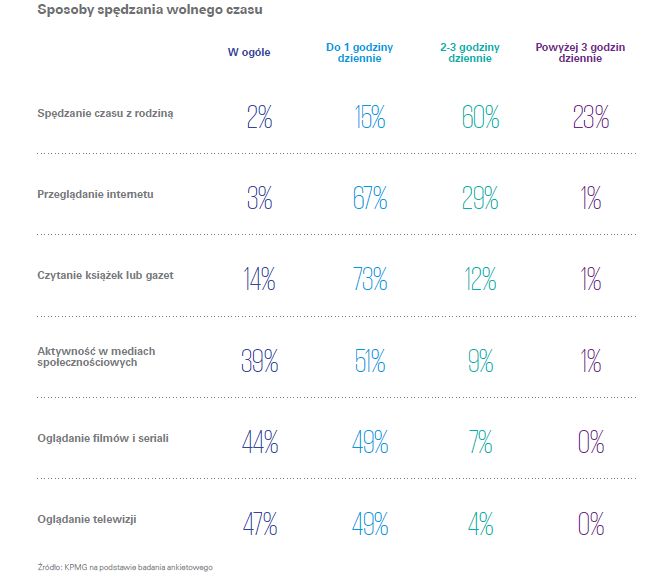Screen dimensions: 647x580
Task: Click the 44% value for films and series
Action: (259, 443)
